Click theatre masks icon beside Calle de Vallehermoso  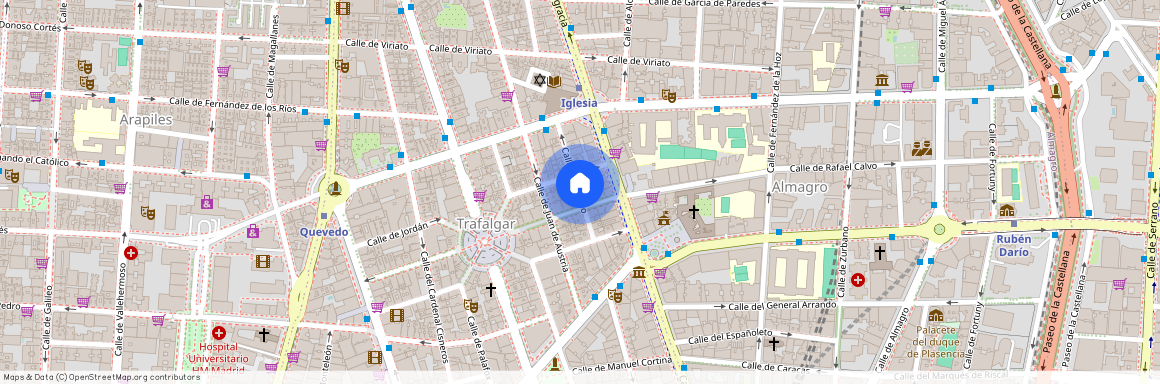click(148, 212)
